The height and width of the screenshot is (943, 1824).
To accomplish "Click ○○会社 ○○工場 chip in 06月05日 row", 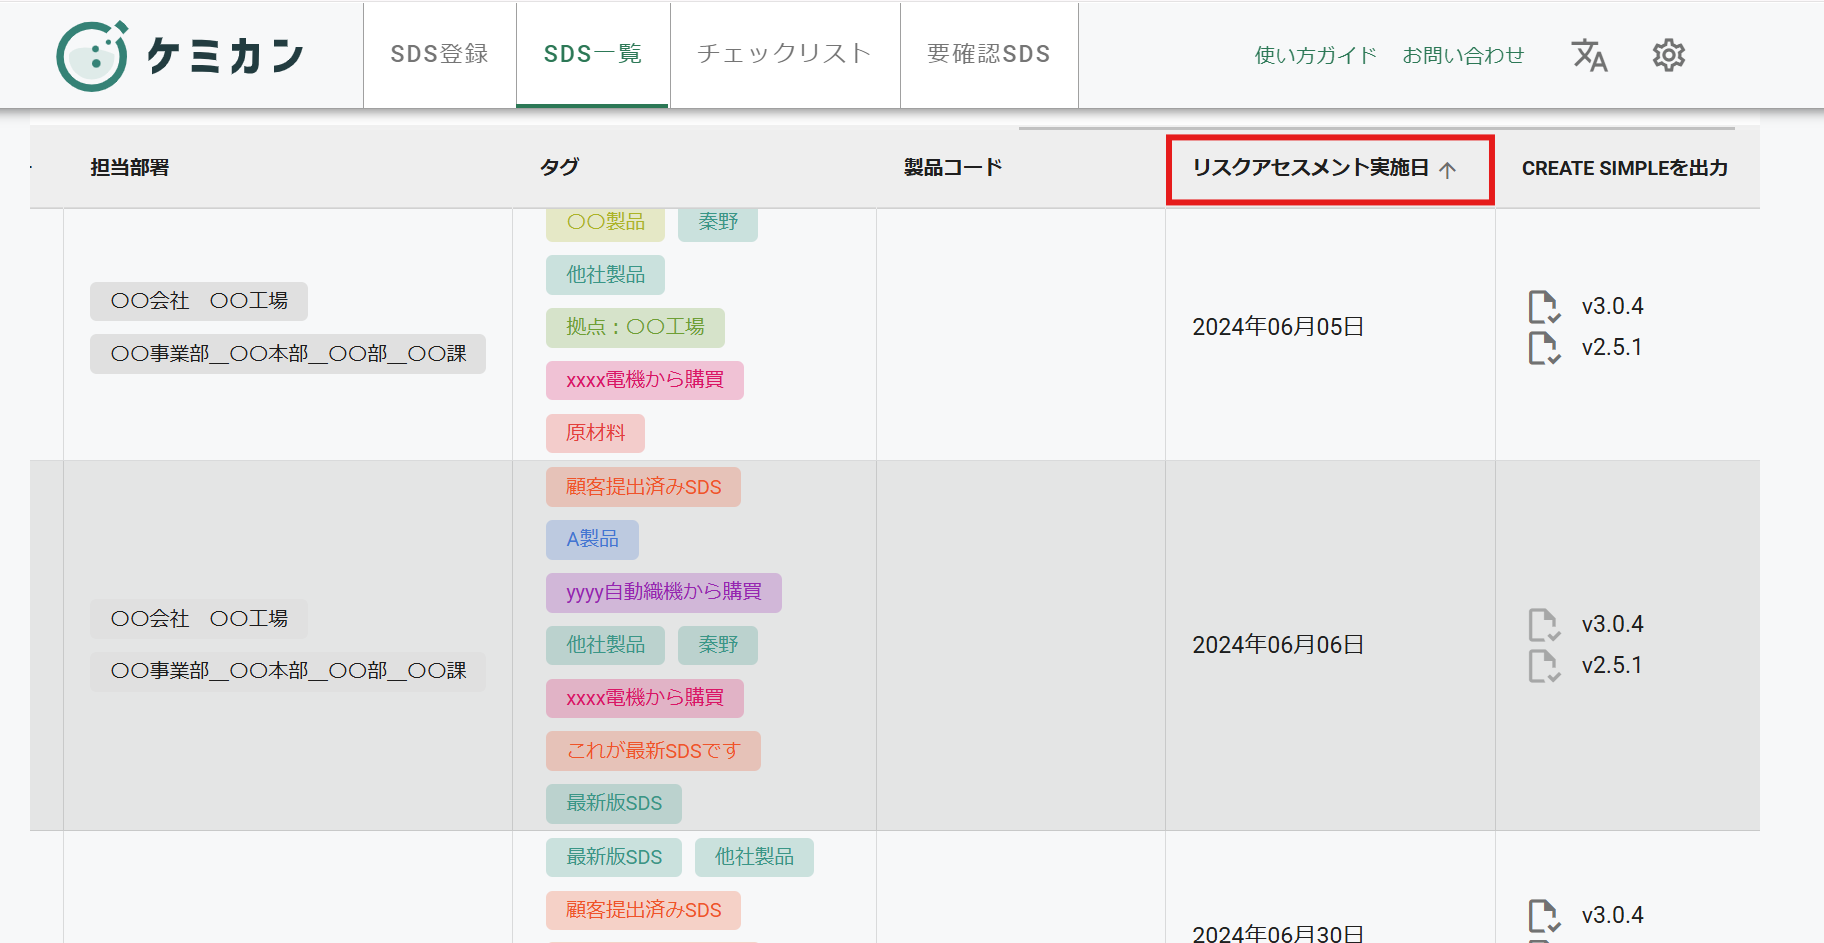I will (x=199, y=301).
